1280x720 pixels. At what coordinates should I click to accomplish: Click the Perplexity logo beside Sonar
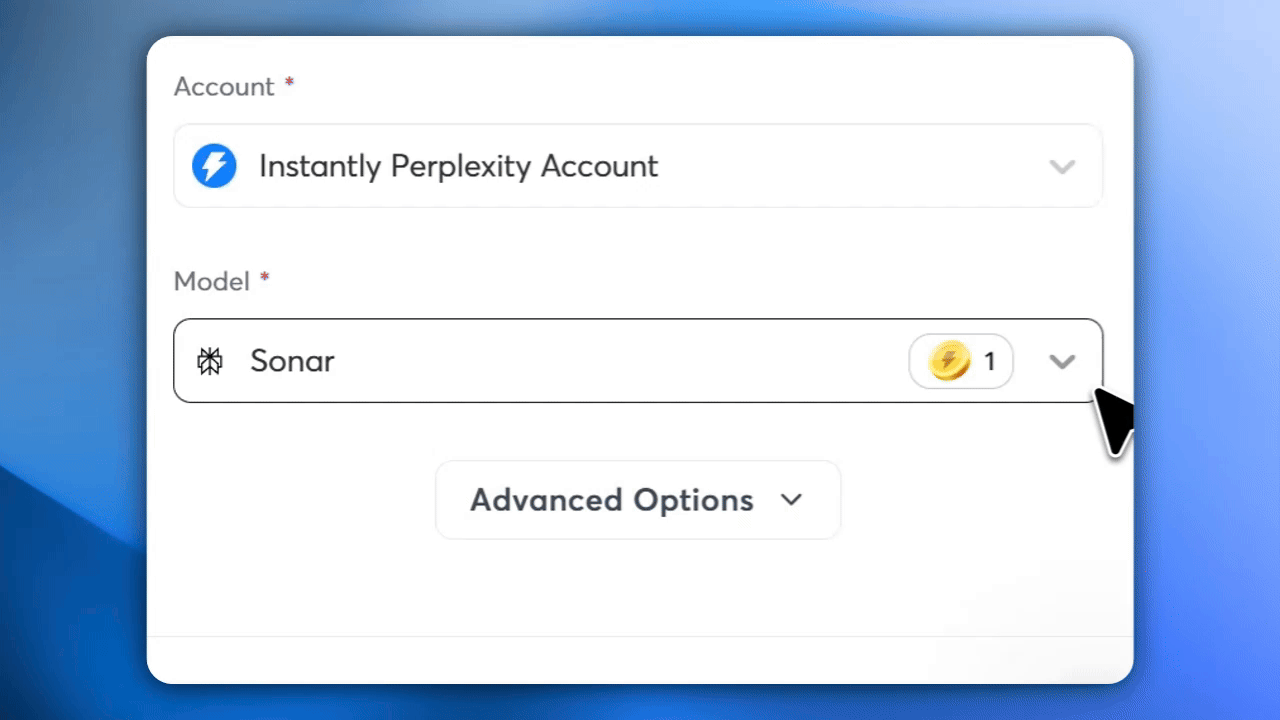coord(210,361)
